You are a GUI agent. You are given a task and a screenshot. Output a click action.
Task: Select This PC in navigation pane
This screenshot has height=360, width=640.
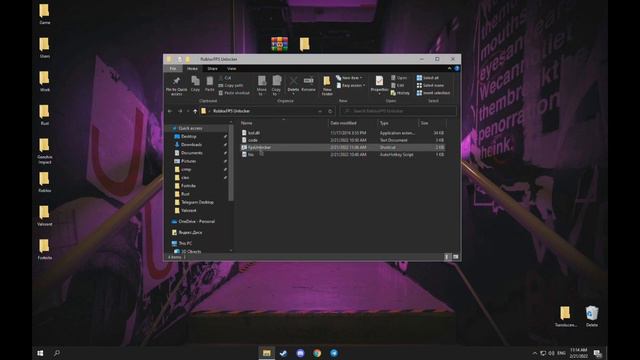coord(185,243)
